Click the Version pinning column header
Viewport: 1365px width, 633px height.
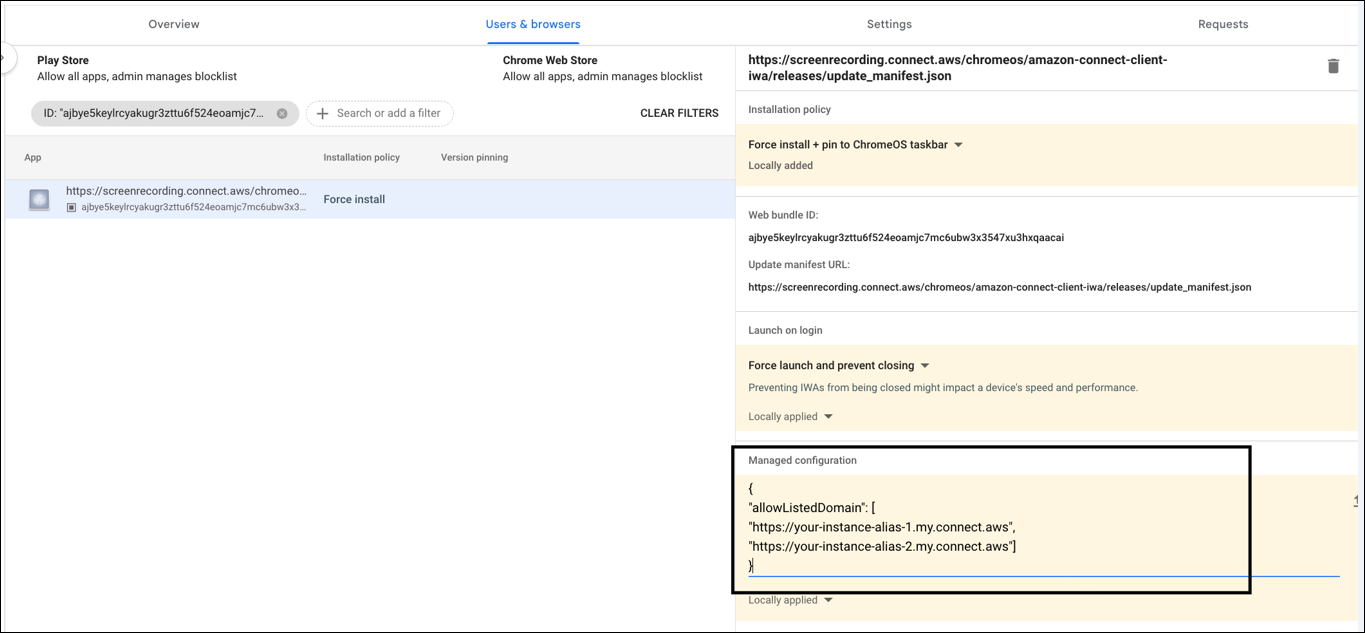click(474, 158)
